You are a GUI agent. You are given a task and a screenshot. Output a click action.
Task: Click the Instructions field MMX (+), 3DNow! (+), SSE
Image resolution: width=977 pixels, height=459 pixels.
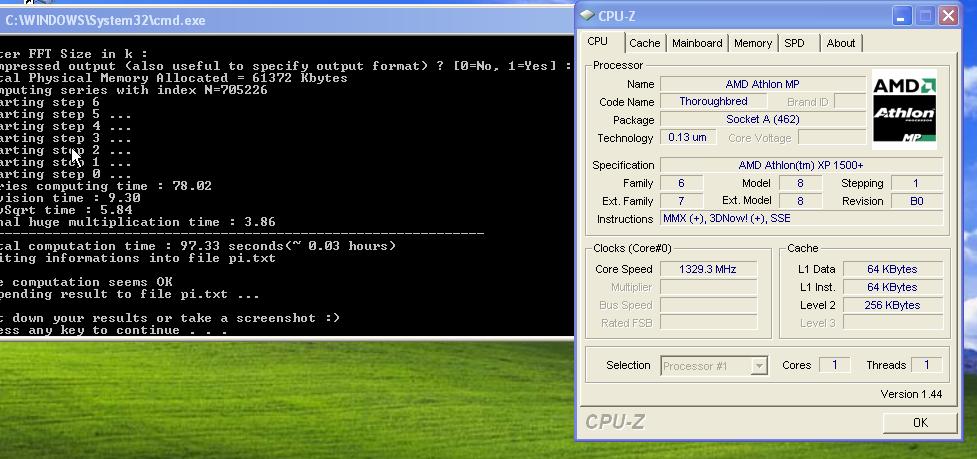pos(801,219)
